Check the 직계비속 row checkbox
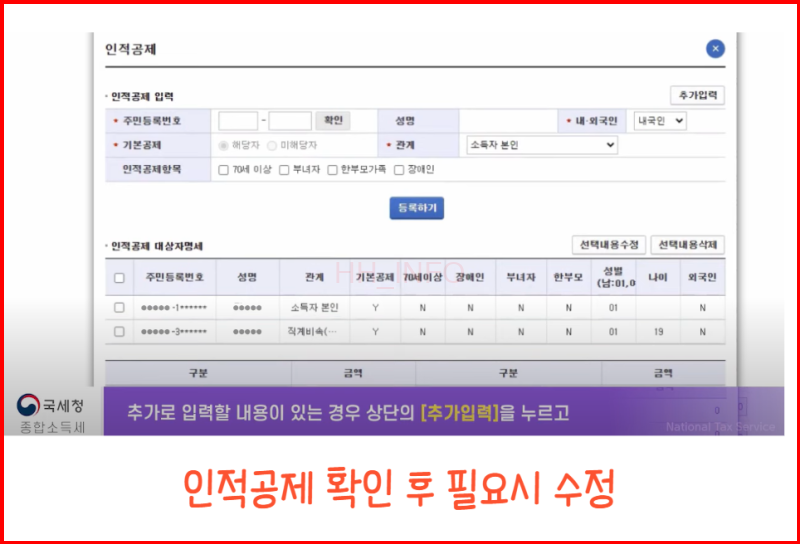This screenshot has width=800, height=544. point(119,332)
